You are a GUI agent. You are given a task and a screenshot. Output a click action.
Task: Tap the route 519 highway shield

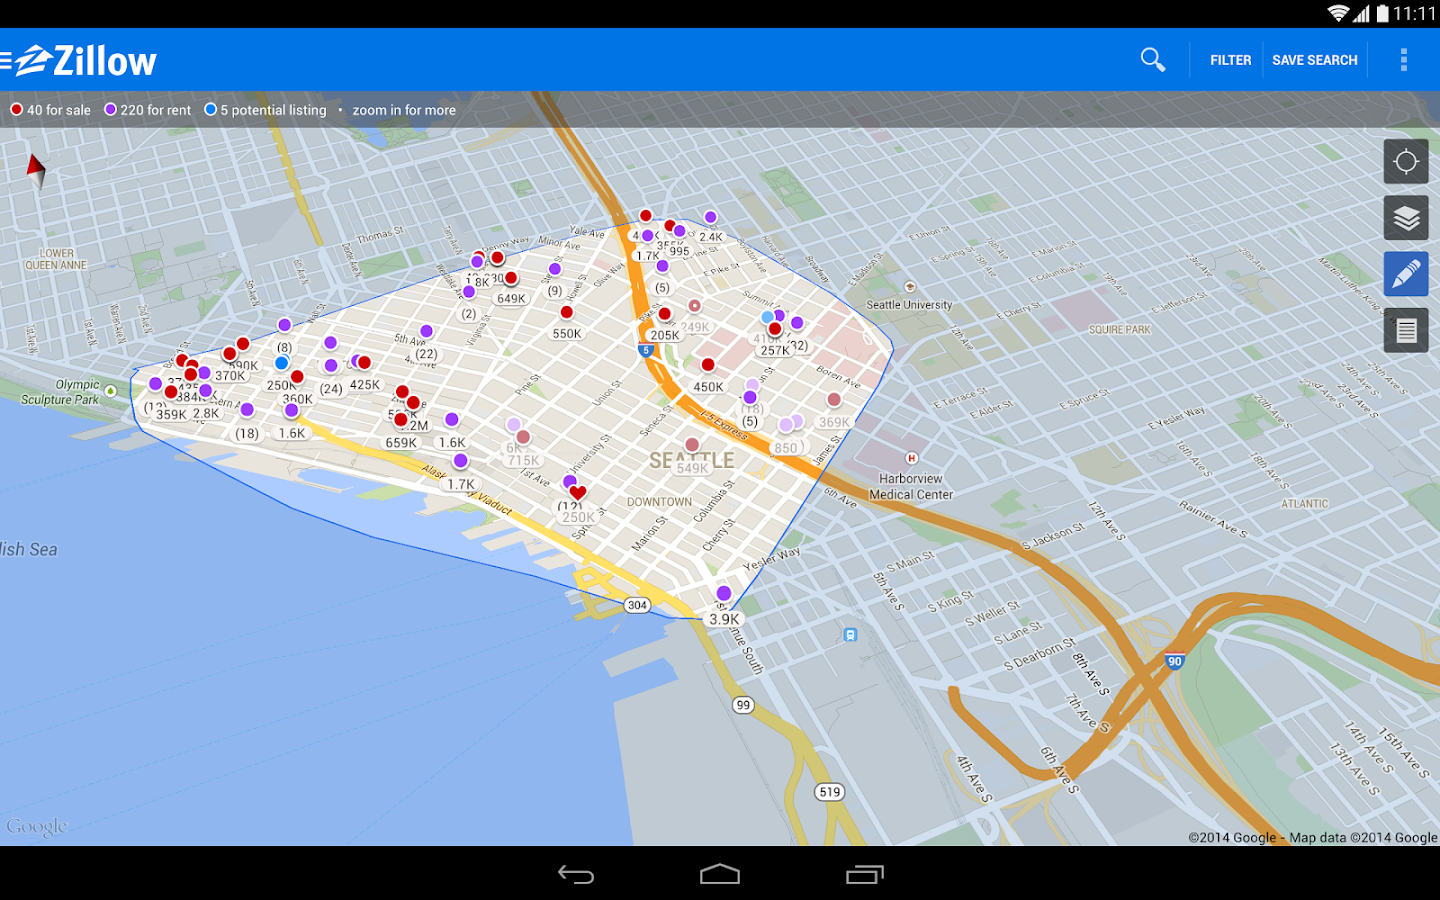[x=830, y=792]
